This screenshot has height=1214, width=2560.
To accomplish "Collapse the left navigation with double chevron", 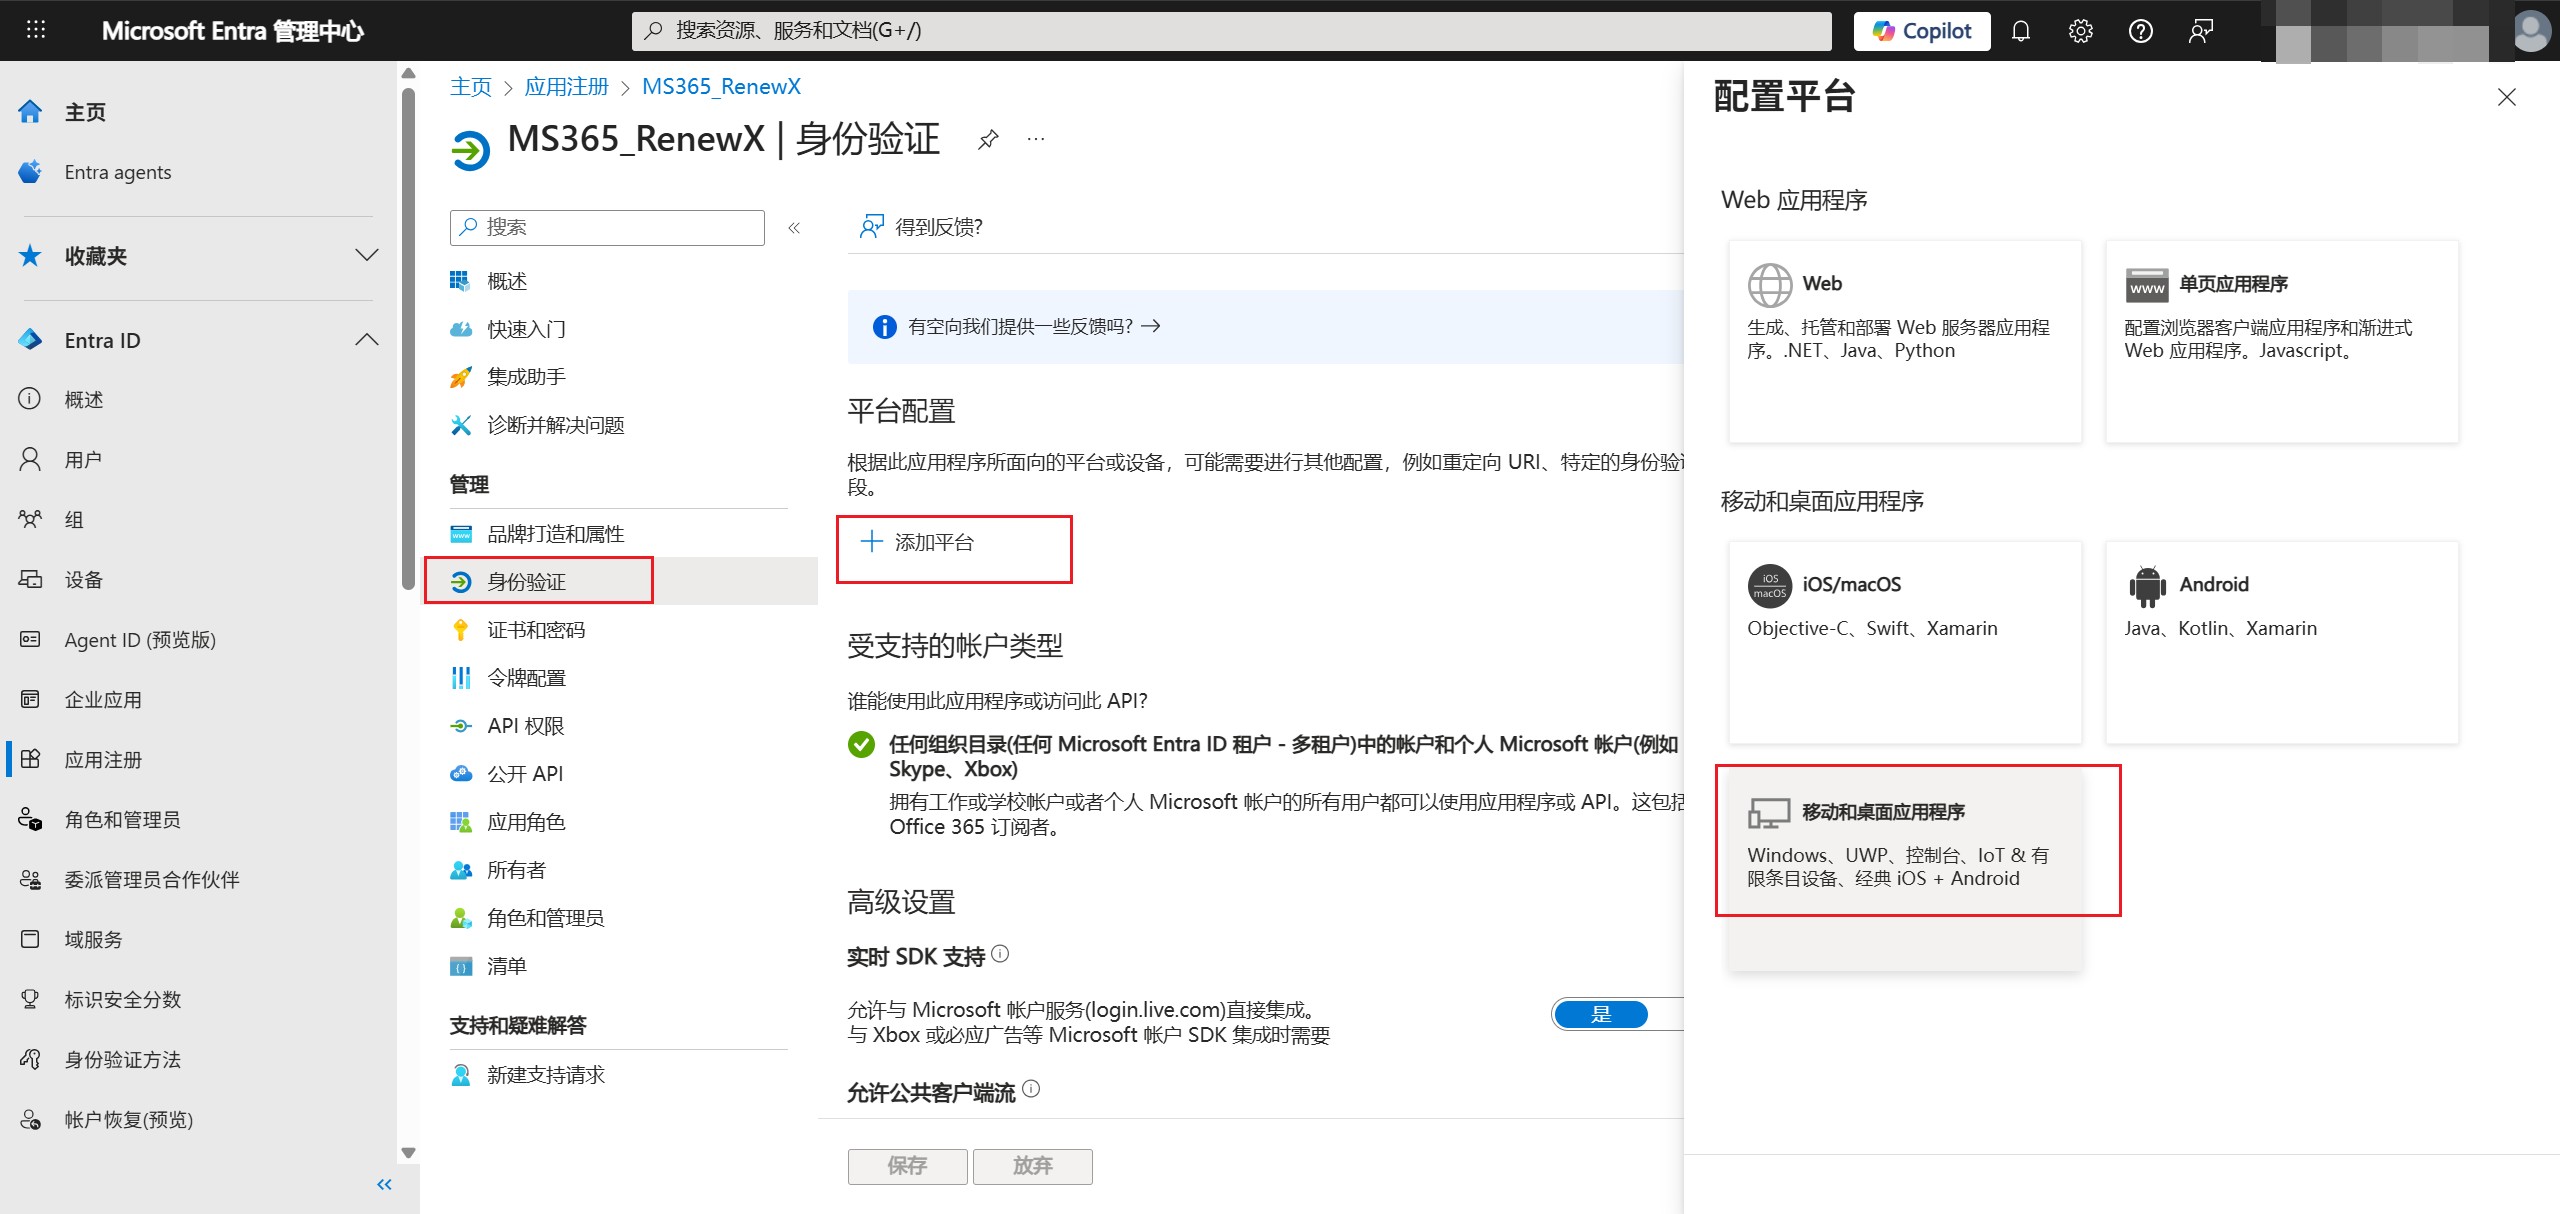I will [384, 1185].
